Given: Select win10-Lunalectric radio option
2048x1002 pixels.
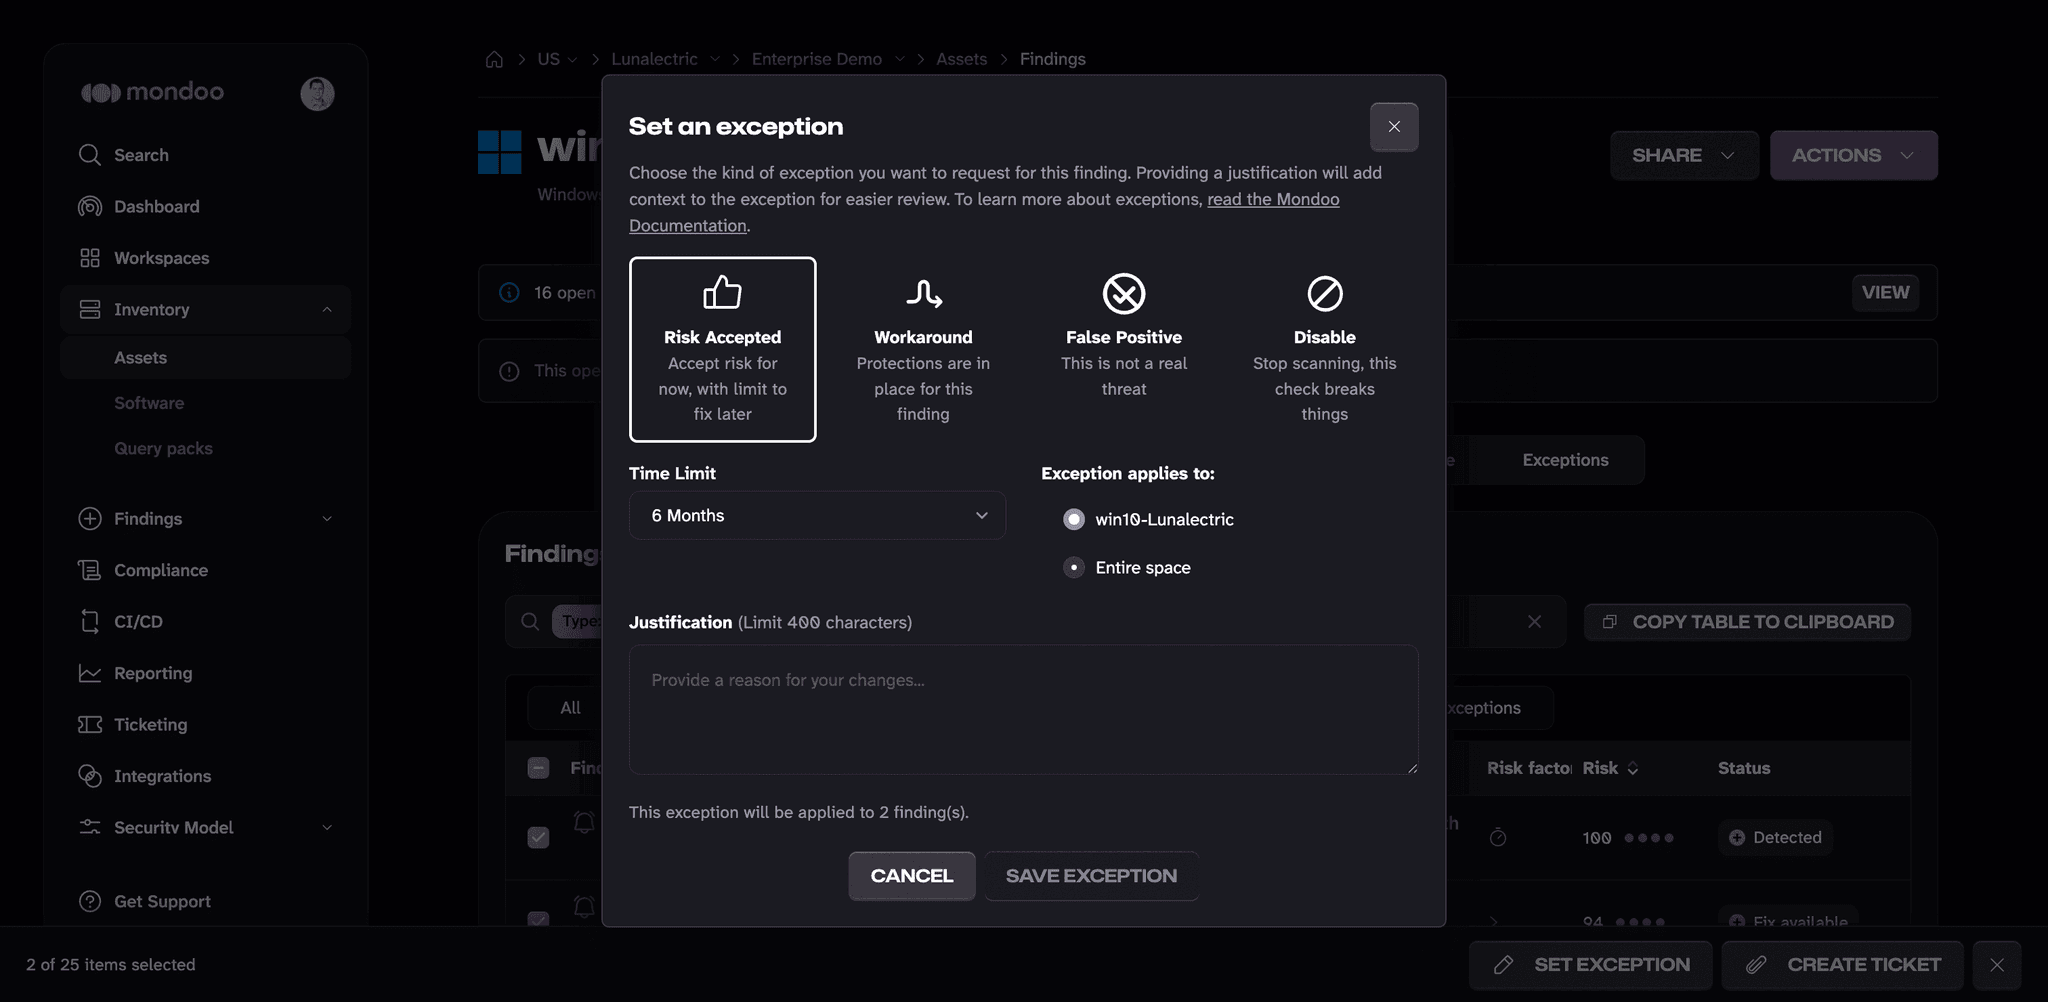Looking at the screenshot, I should coord(1074,519).
